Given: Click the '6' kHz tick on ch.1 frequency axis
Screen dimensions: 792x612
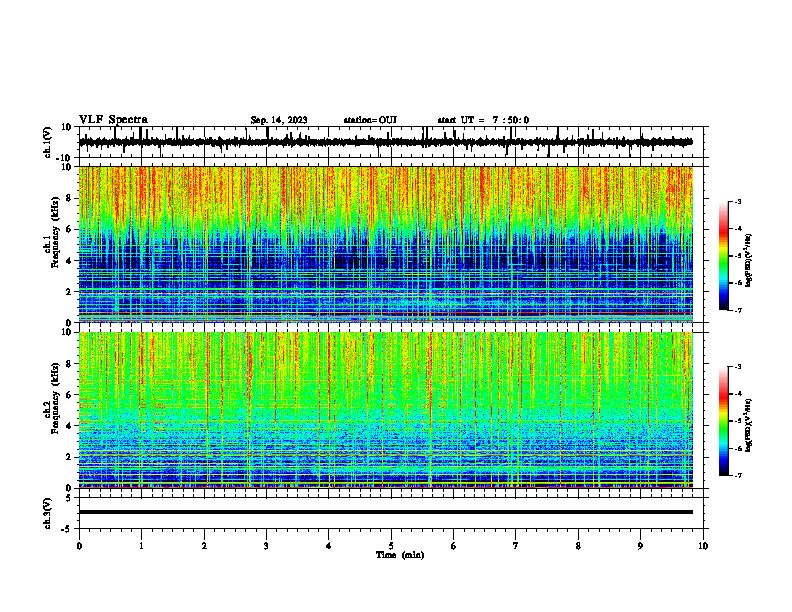Looking at the screenshot, I should tap(70, 230).
